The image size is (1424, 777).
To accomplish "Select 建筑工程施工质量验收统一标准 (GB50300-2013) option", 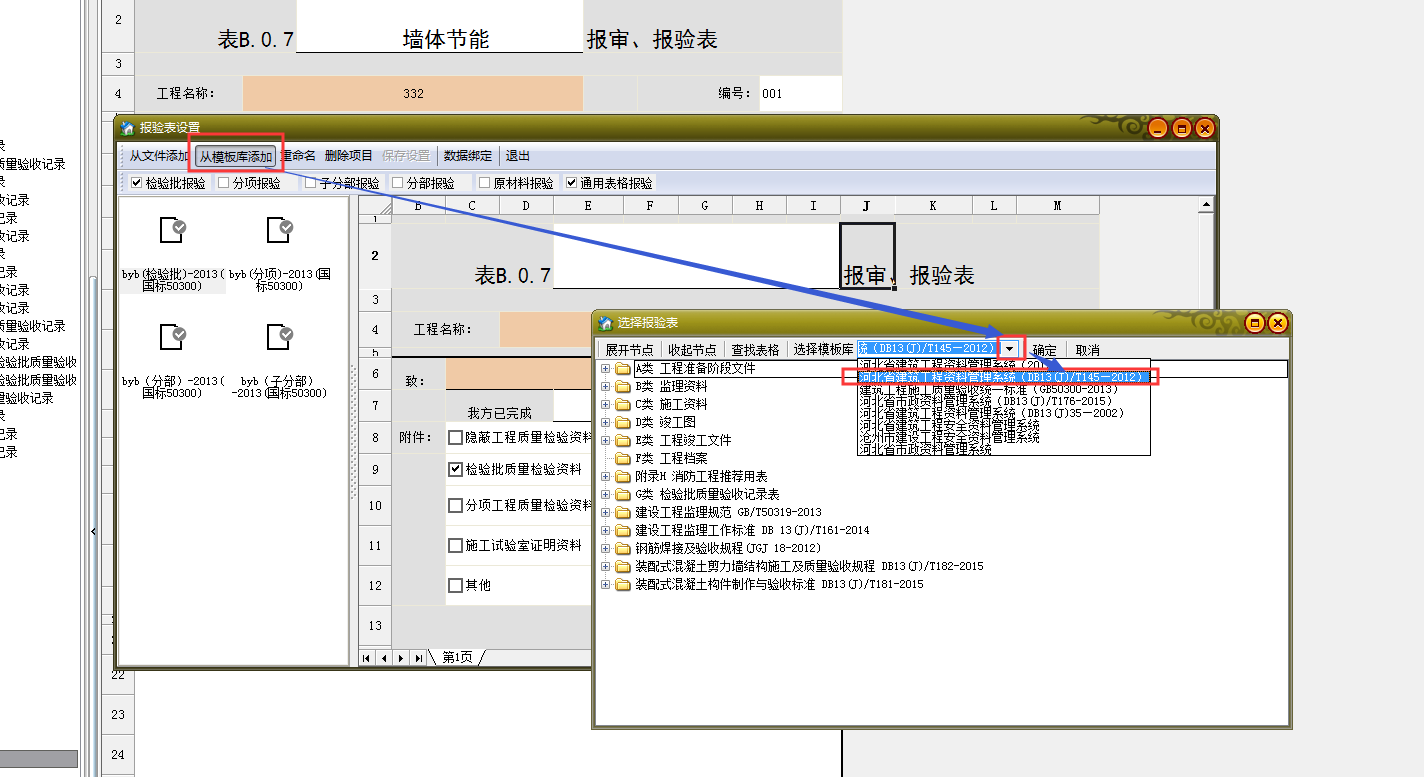I will coord(1004,389).
